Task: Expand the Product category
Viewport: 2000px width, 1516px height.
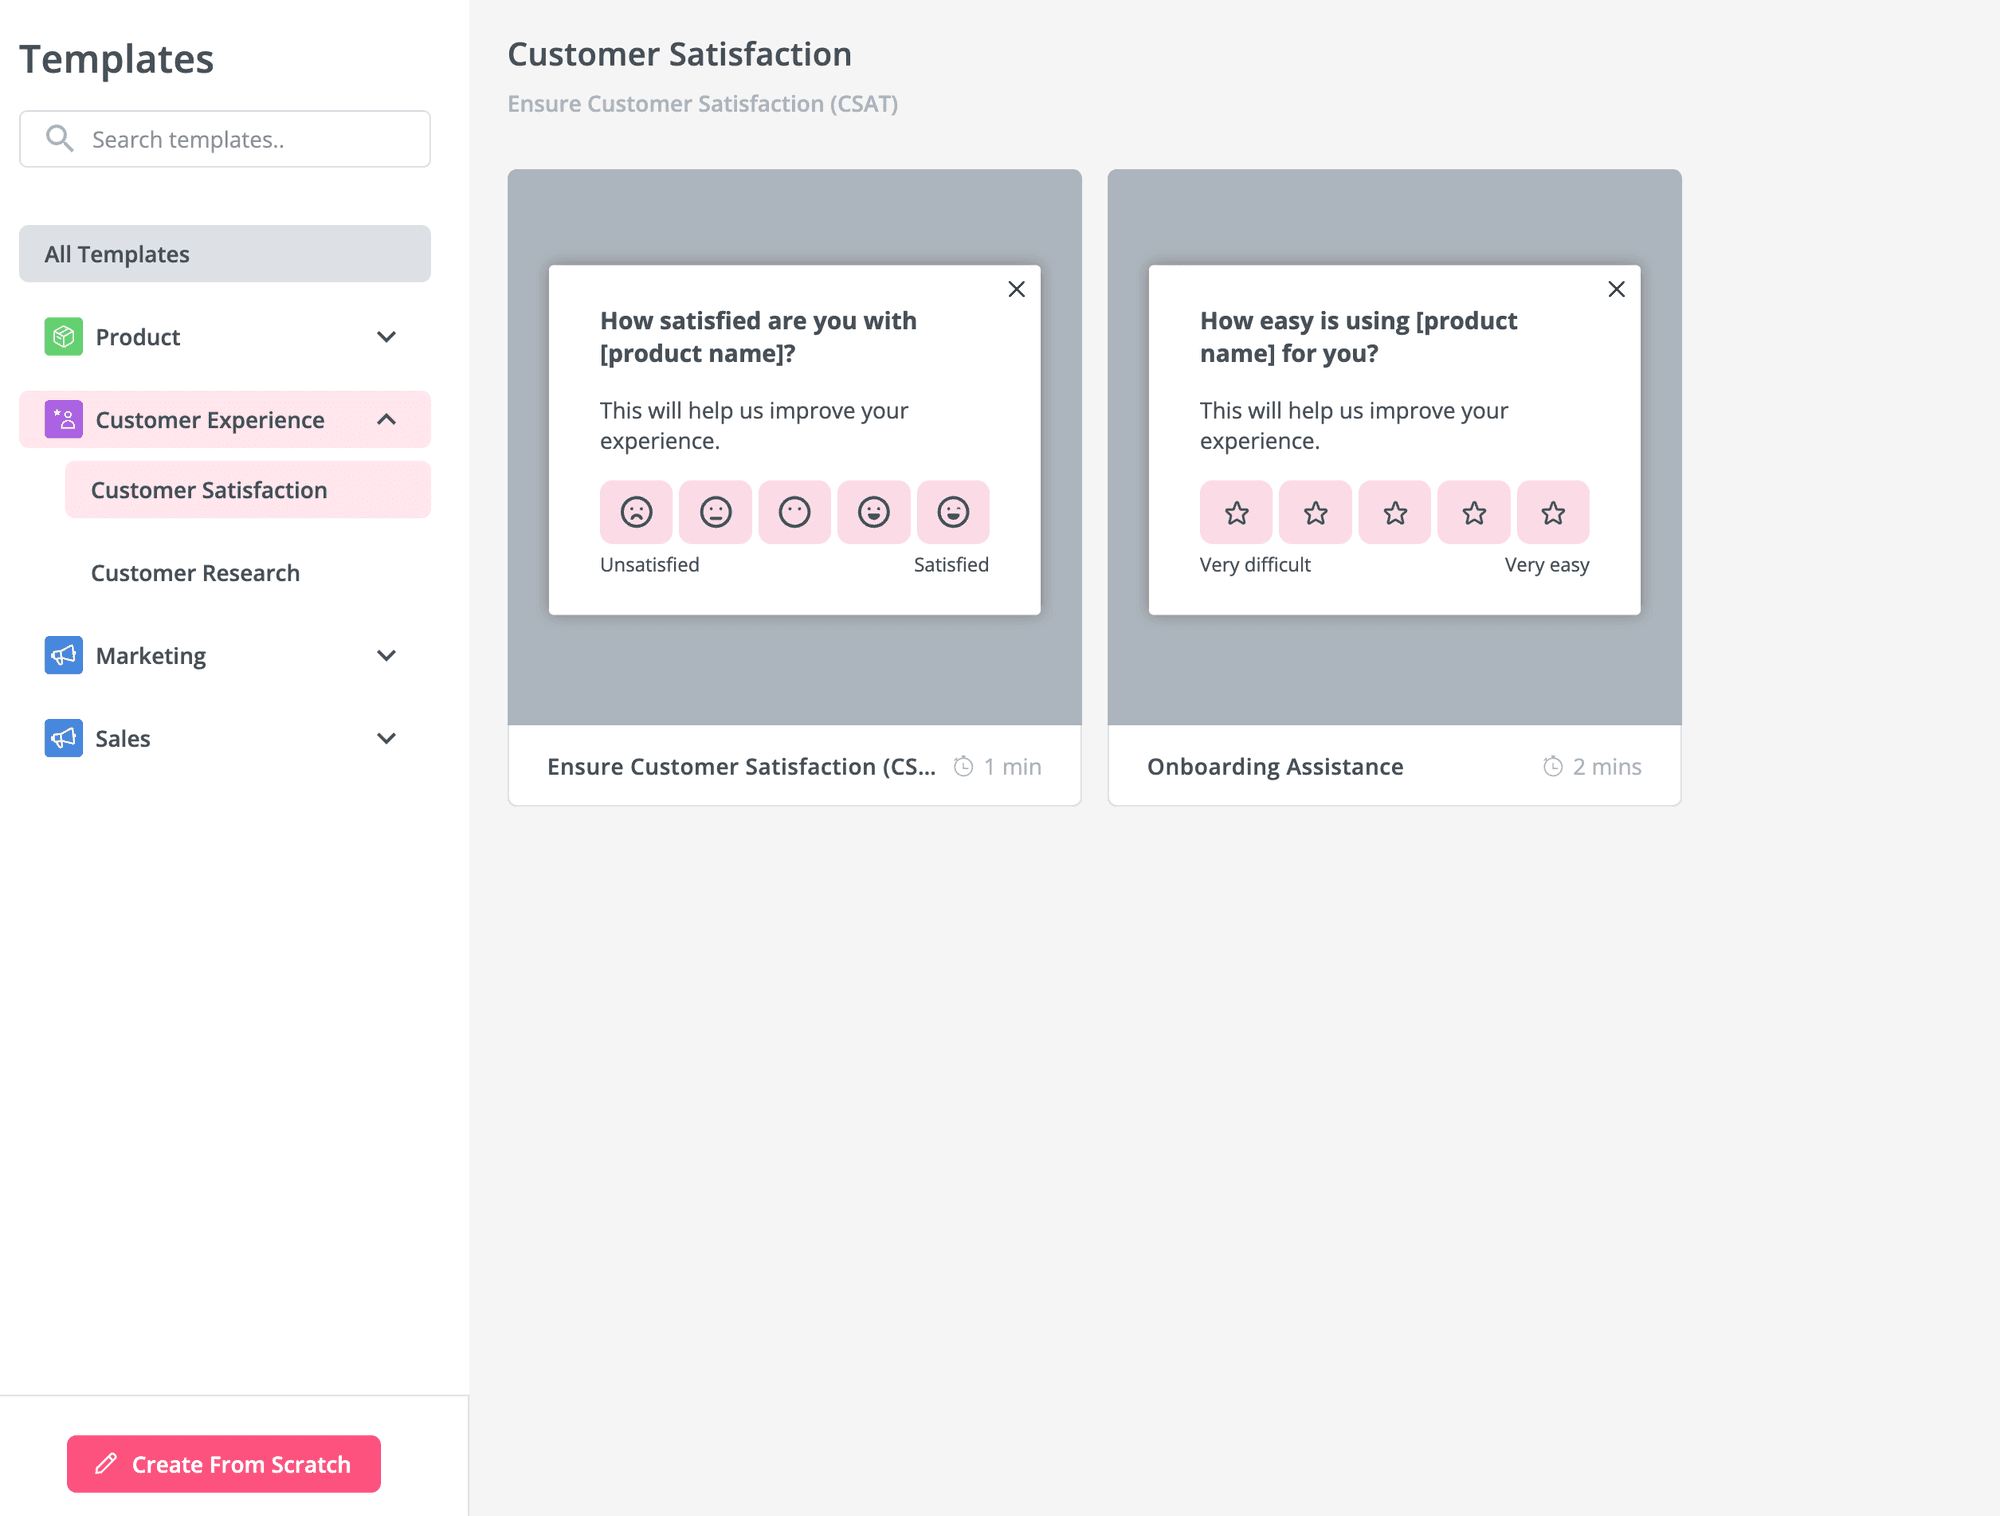Action: (387, 337)
